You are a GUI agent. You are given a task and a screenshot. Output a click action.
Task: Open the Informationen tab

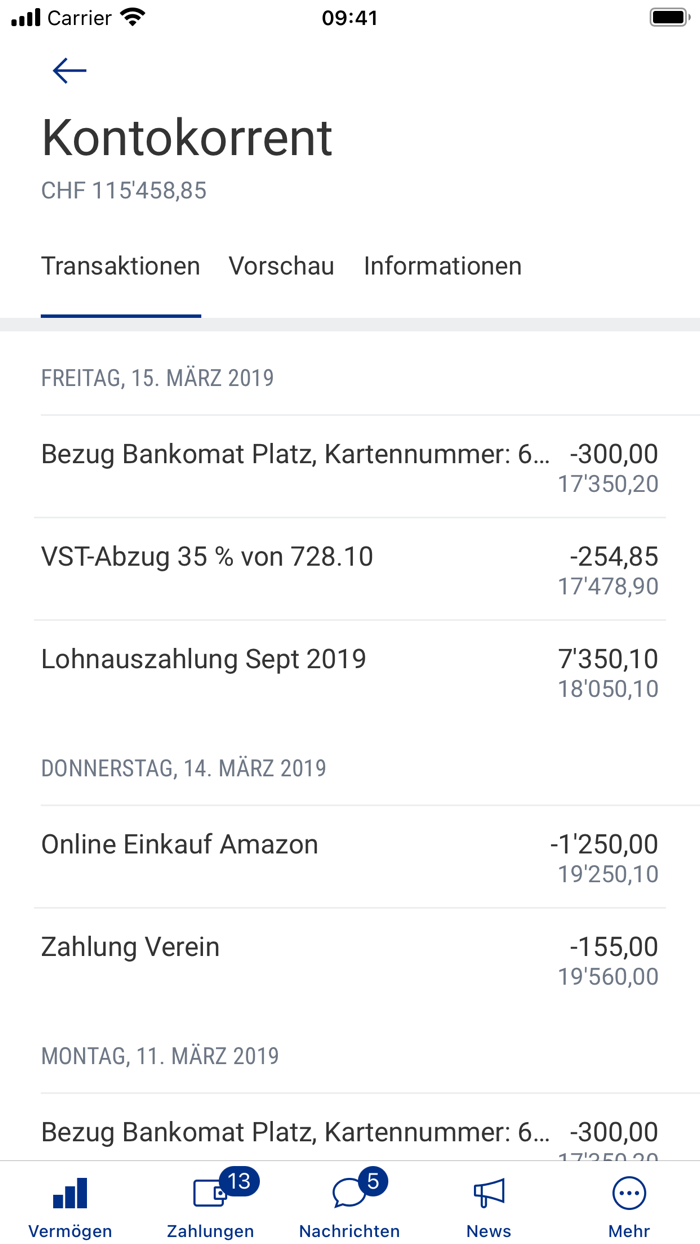[x=443, y=266]
